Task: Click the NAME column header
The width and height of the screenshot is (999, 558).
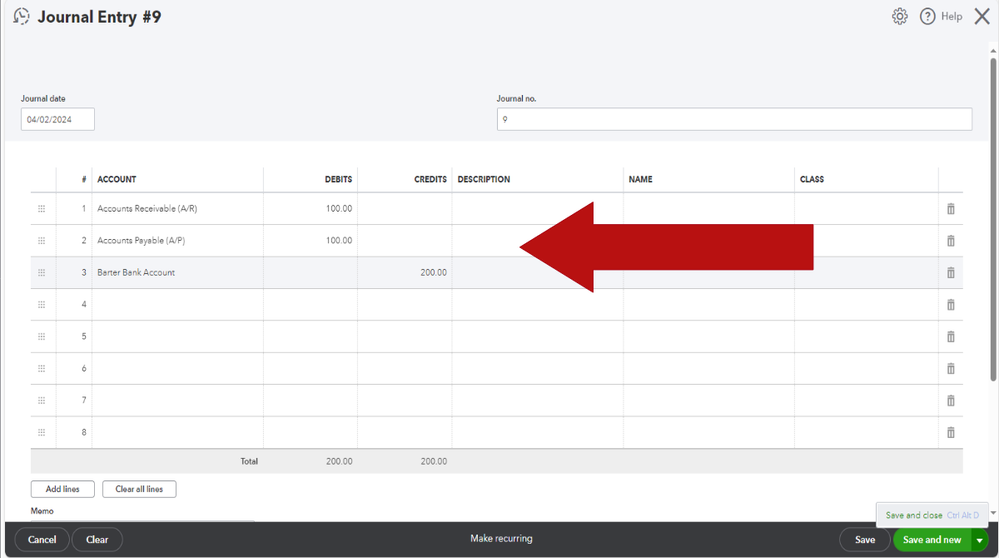Action: [x=640, y=180]
